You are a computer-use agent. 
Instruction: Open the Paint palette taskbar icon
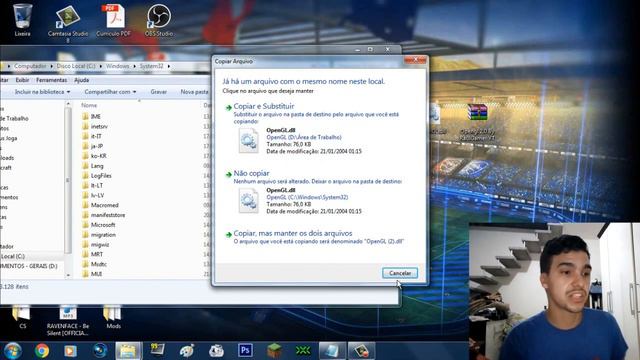click(x=187, y=351)
